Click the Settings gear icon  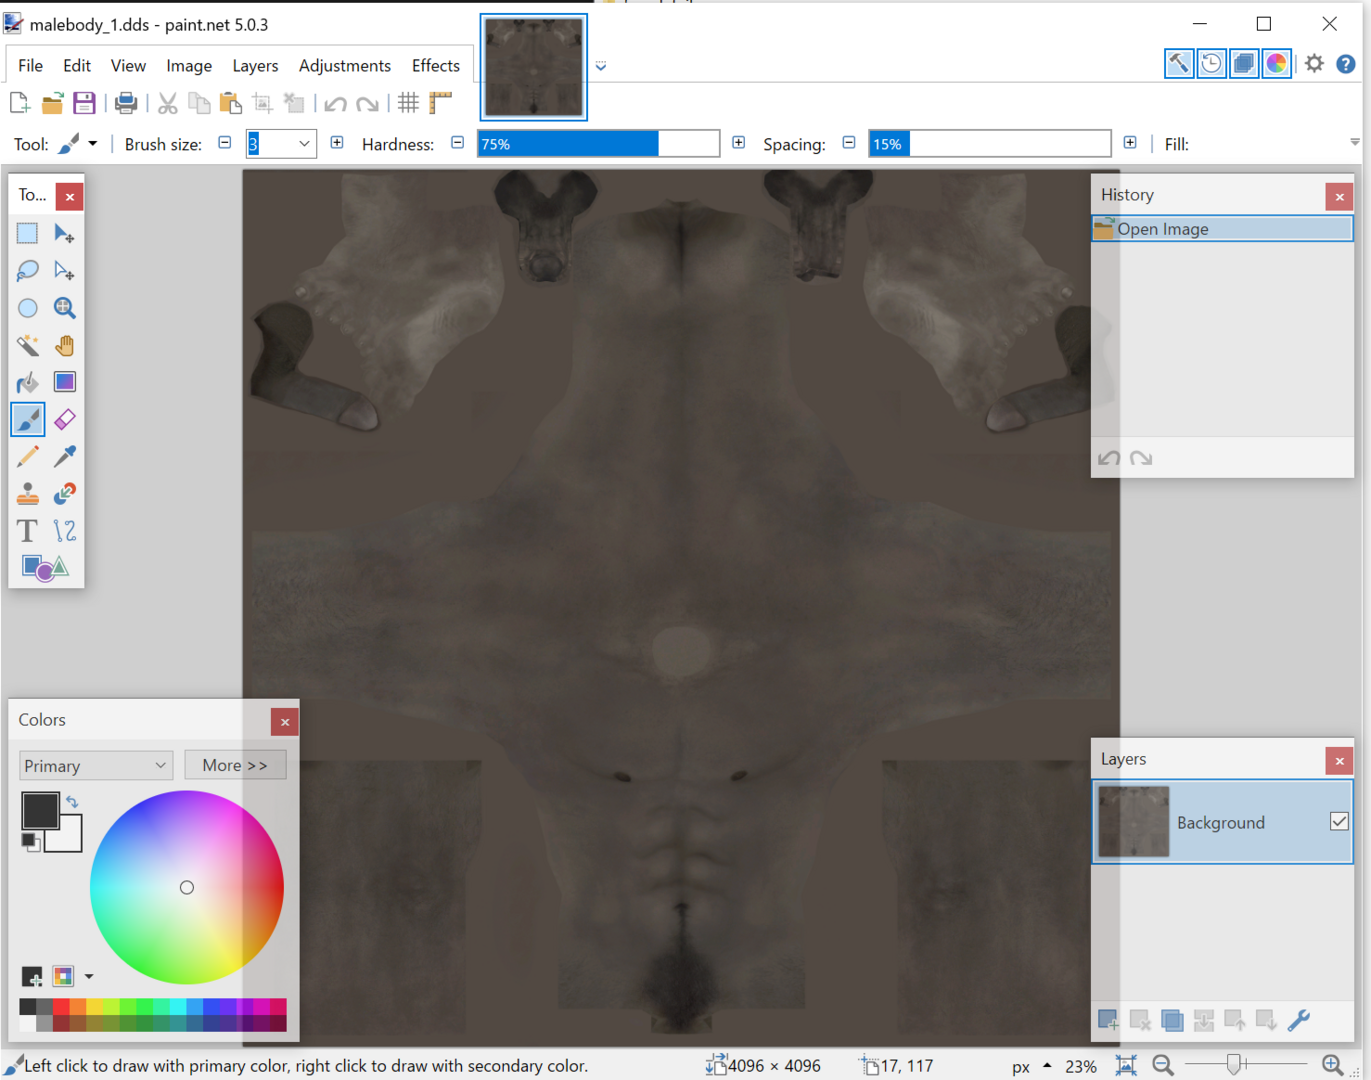[x=1314, y=63]
